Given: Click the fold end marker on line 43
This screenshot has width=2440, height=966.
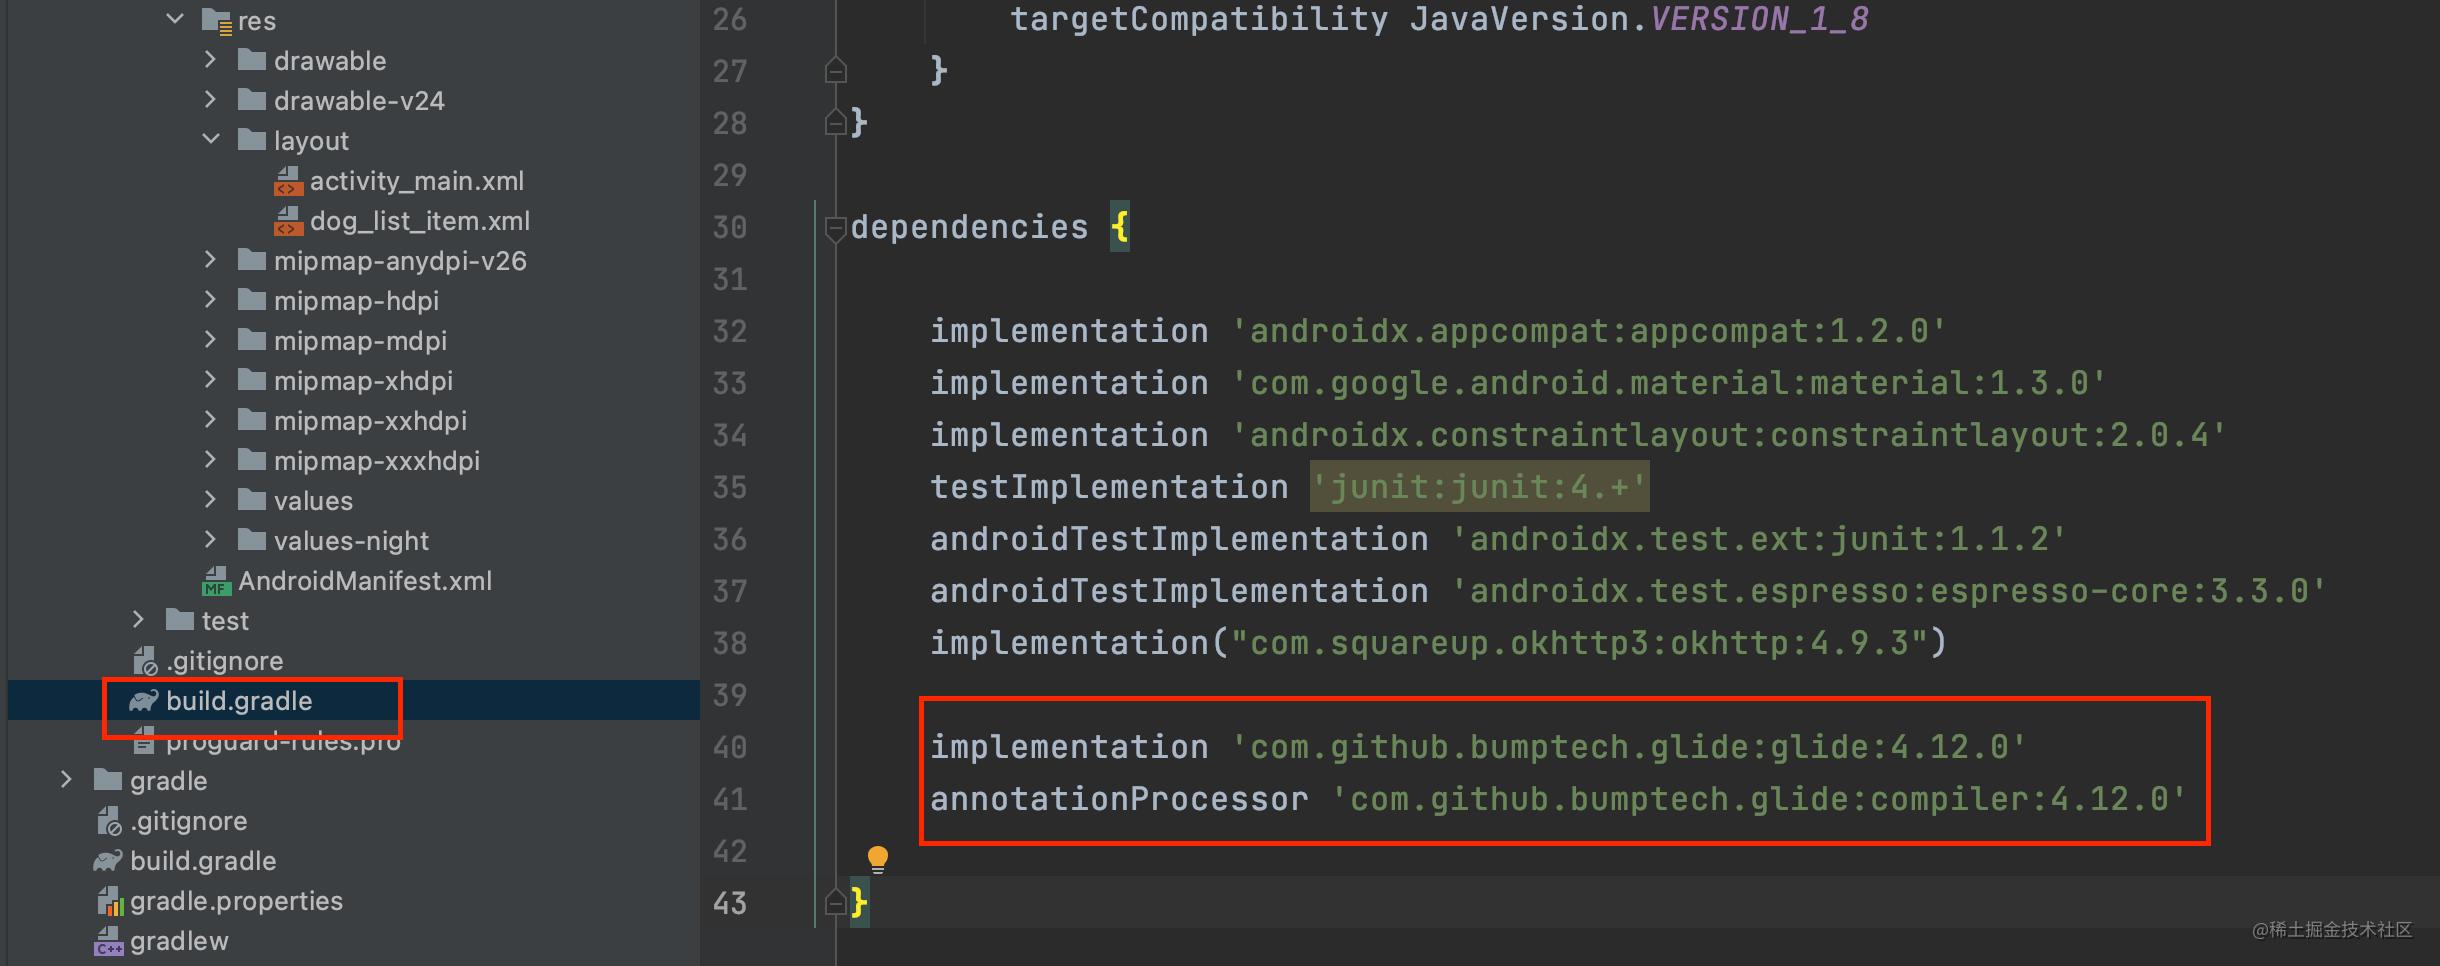Looking at the screenshot, I should [836, 903].
